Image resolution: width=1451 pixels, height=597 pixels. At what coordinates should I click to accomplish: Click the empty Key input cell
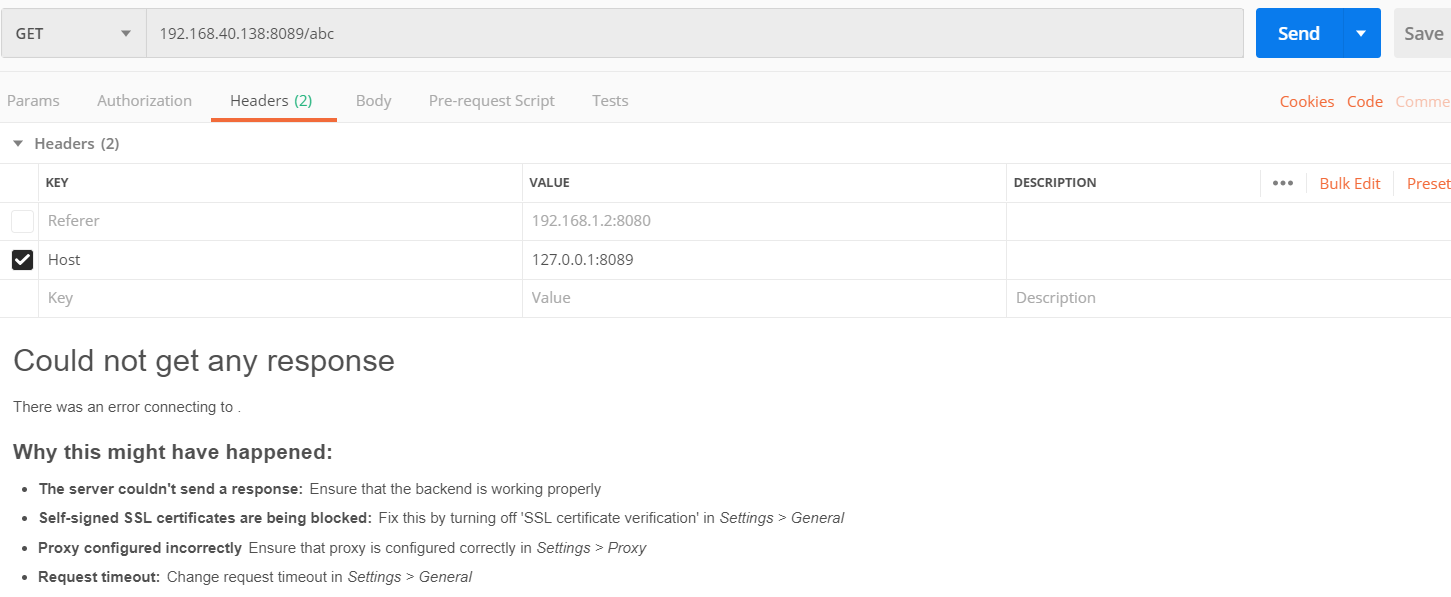[280, 298]
